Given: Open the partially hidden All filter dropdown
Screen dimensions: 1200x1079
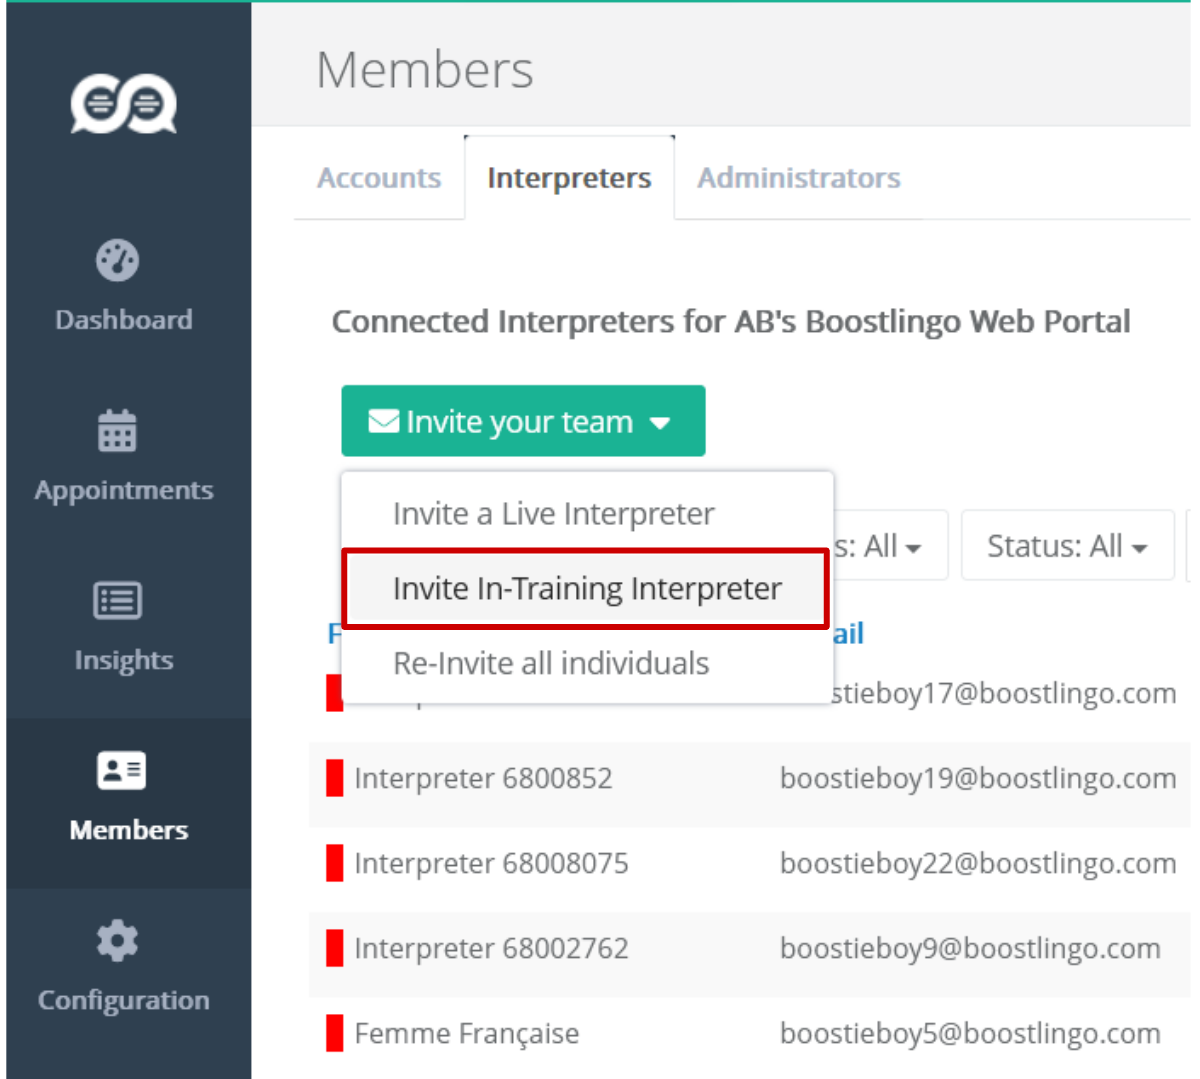Looking at the screenshot, I should click(890, 545).
